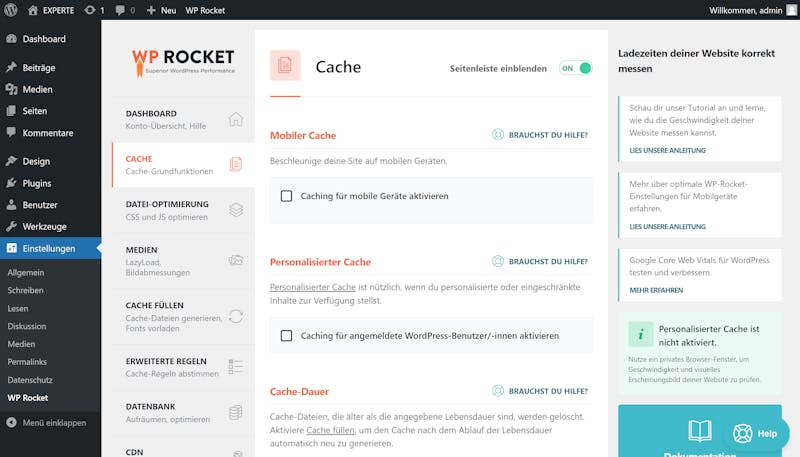Screen dimensions: 800x457
Task: Click the WP Rocket logo
Action: [183, 63]
